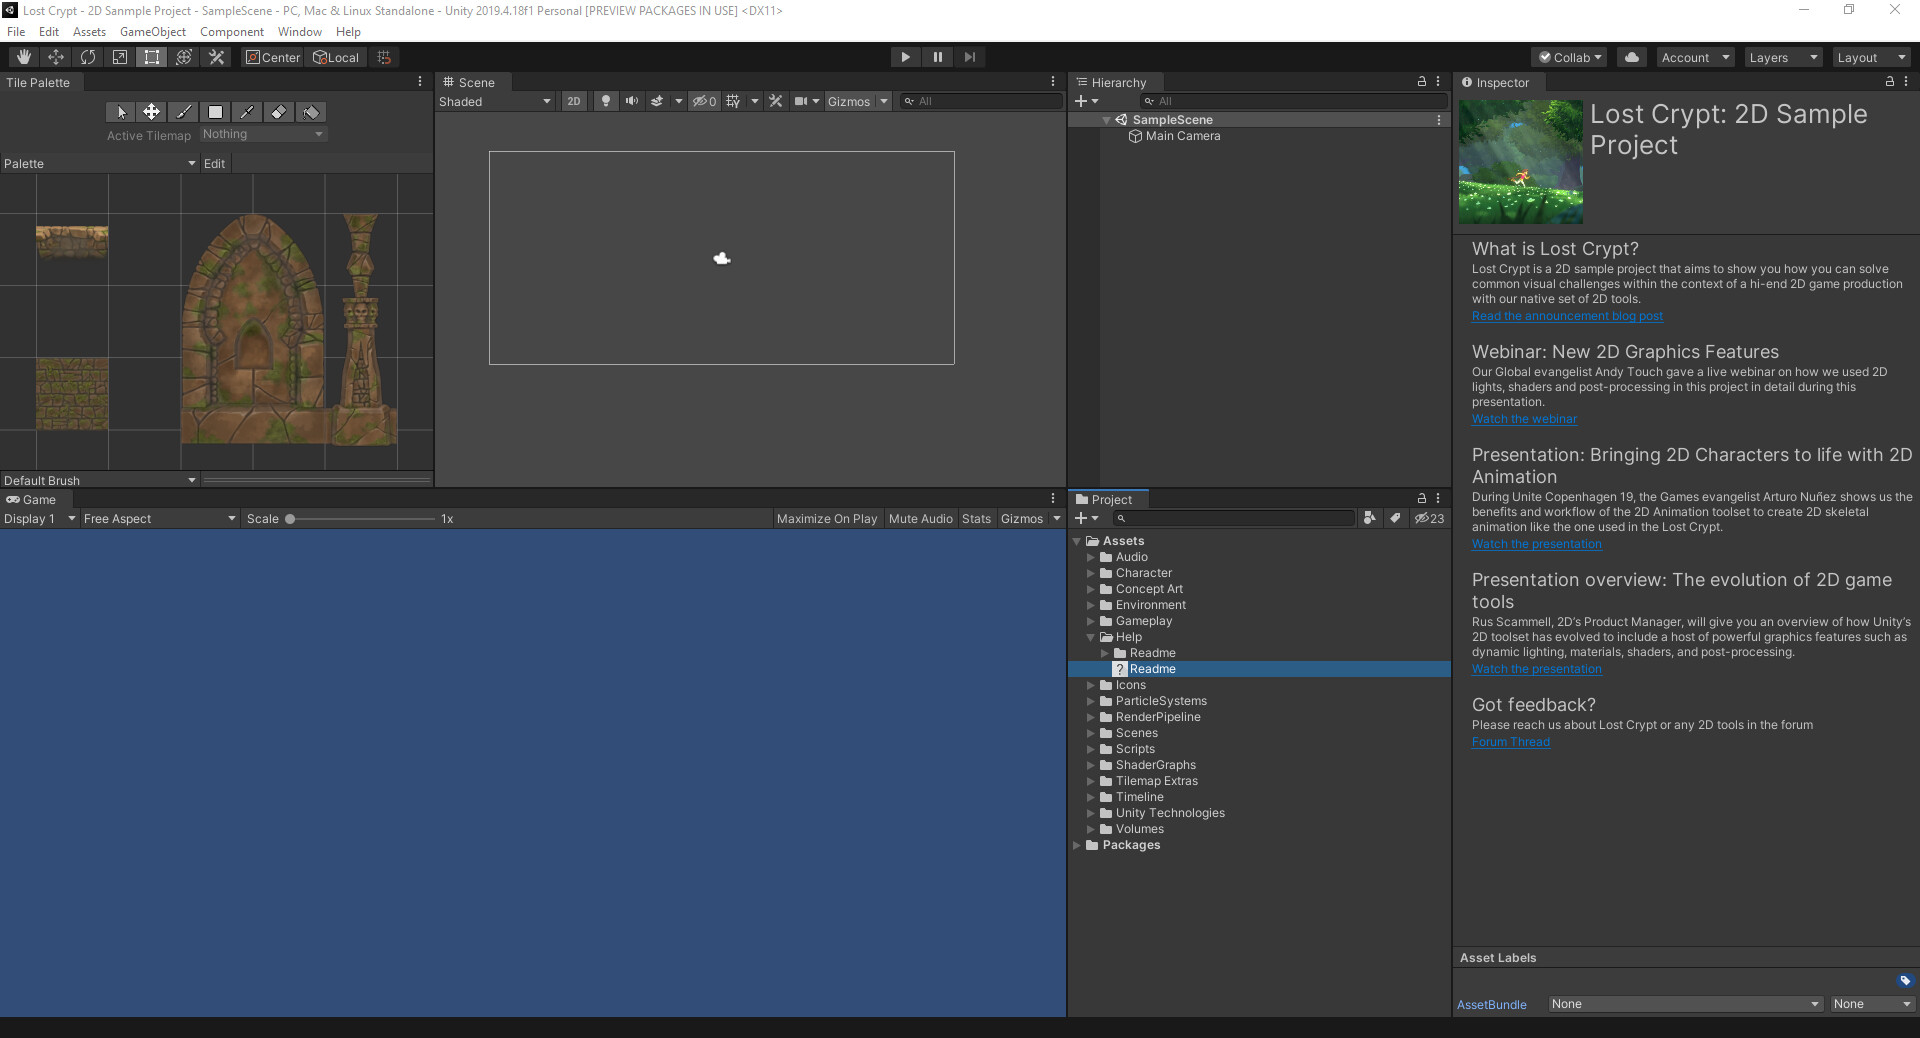Select the Brush tool in the Tile Palette
The width and height of the screenshot is (1920, 1038).
[x=184, y=112]
